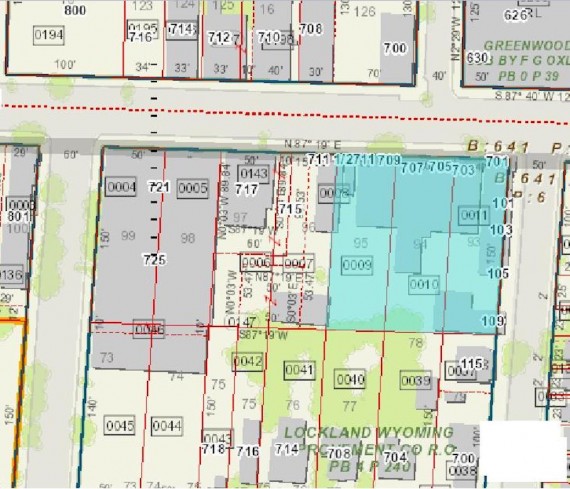
Task: Select parcel 0041 label
Action: tap(300, 370)
